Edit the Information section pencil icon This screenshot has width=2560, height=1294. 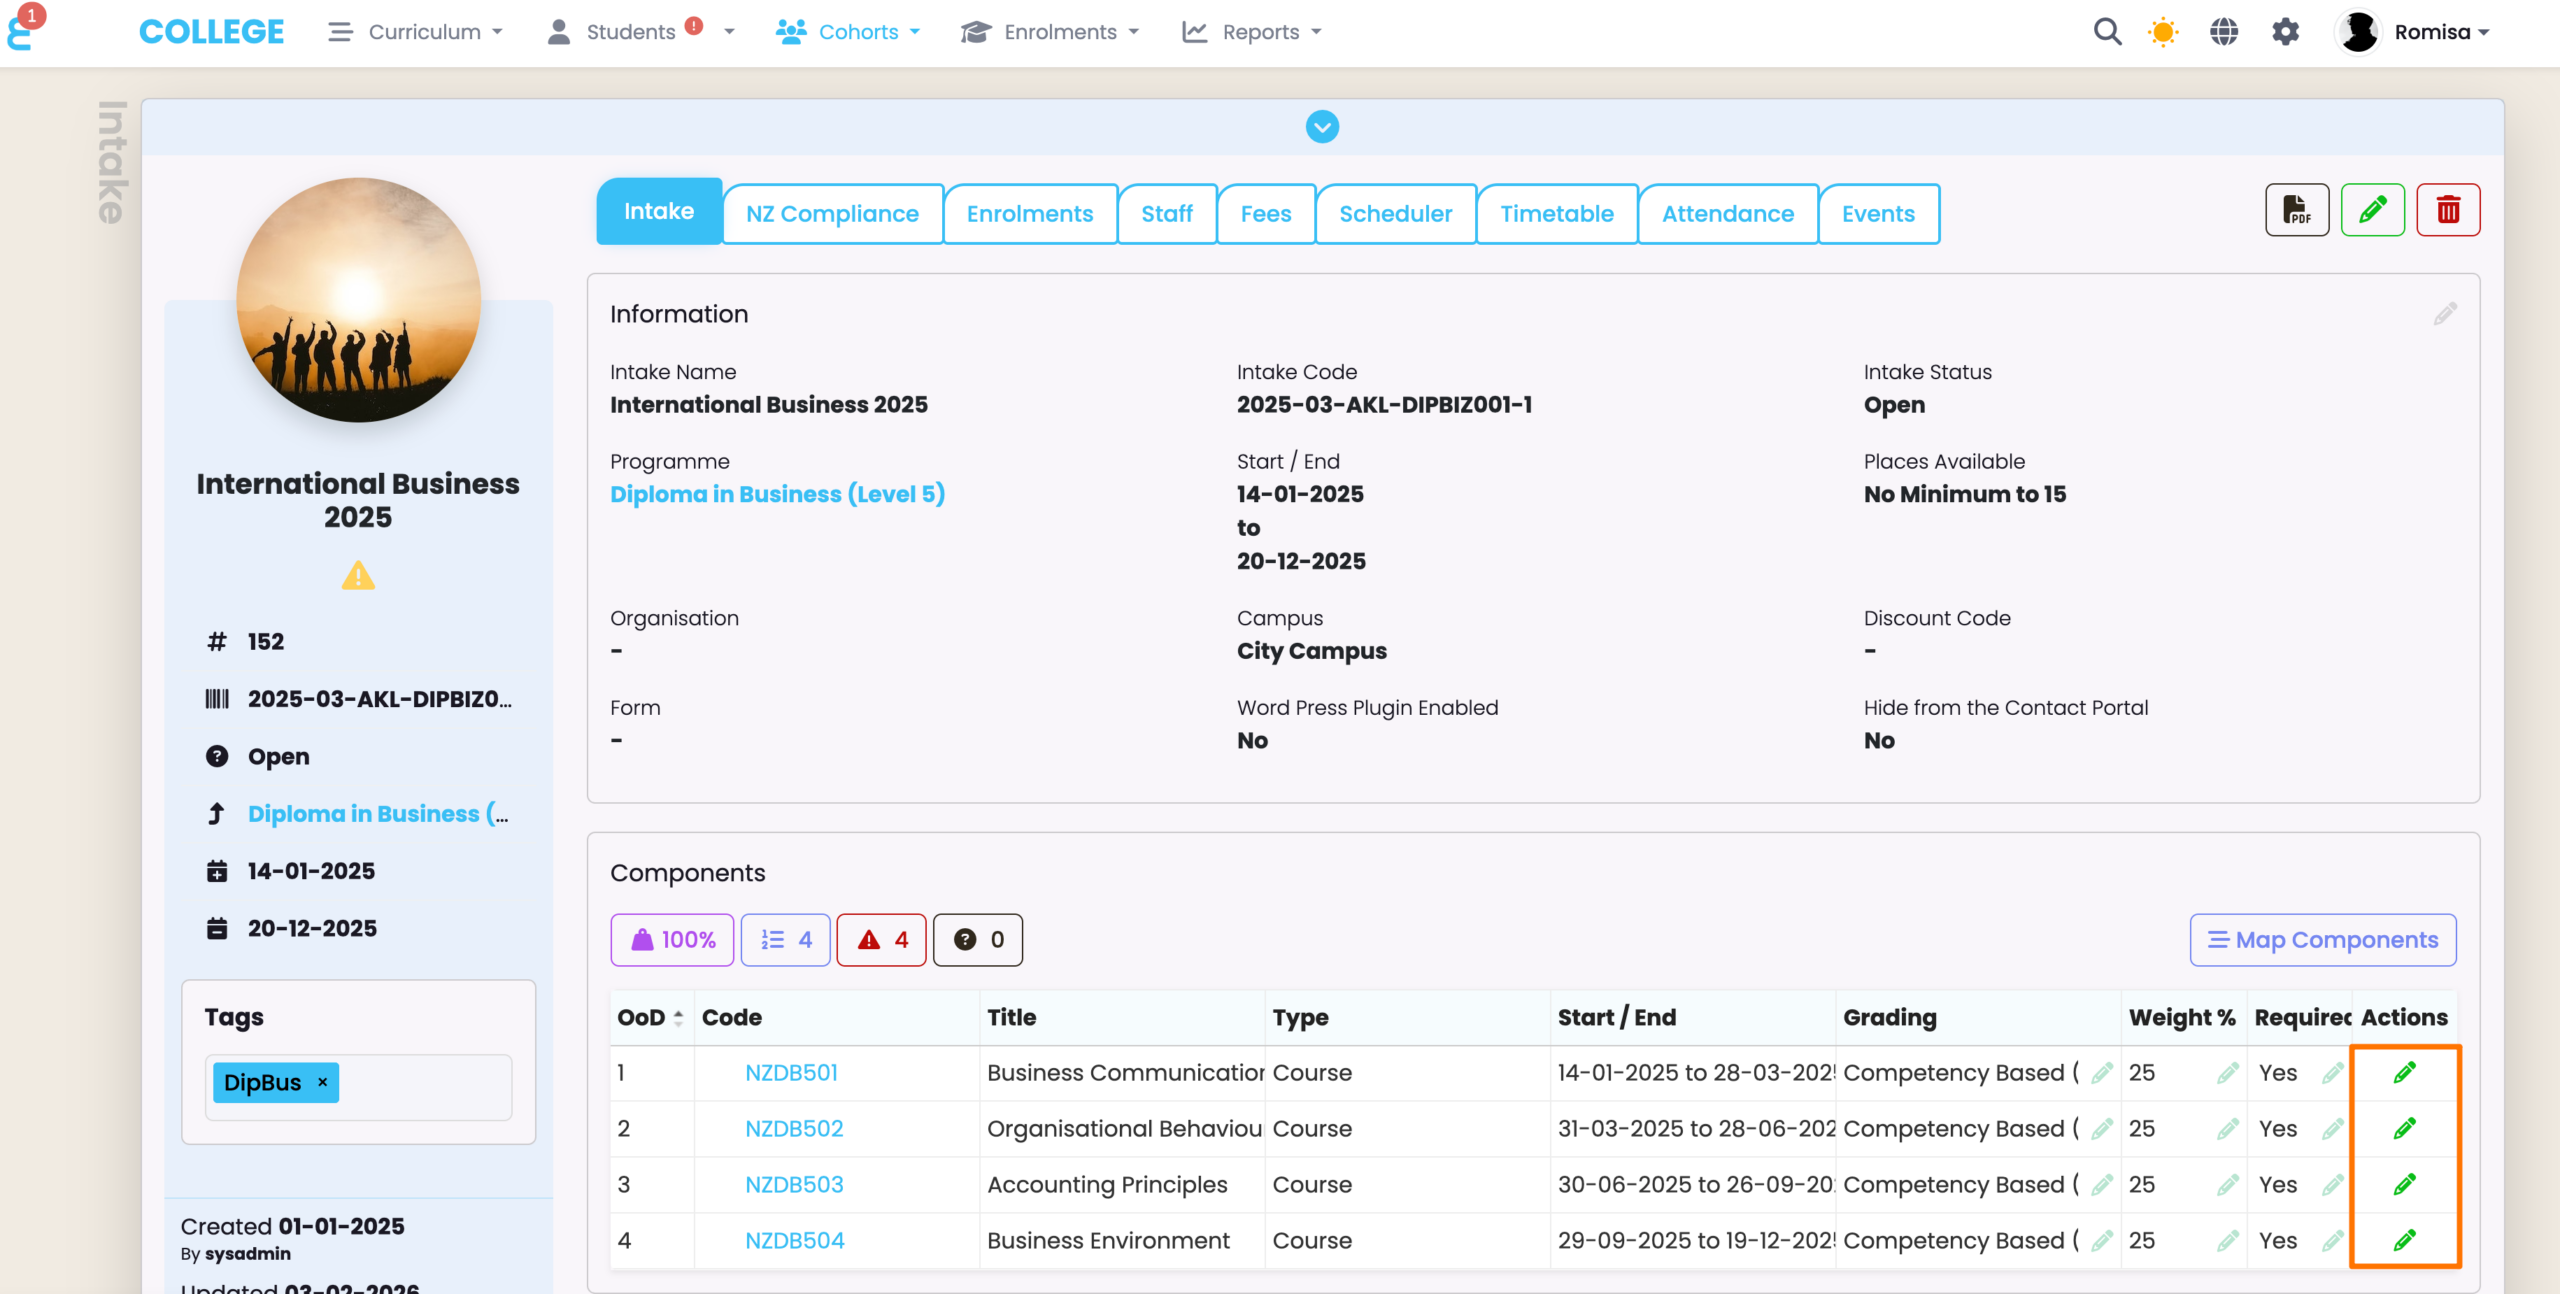tap(2444, 314)
